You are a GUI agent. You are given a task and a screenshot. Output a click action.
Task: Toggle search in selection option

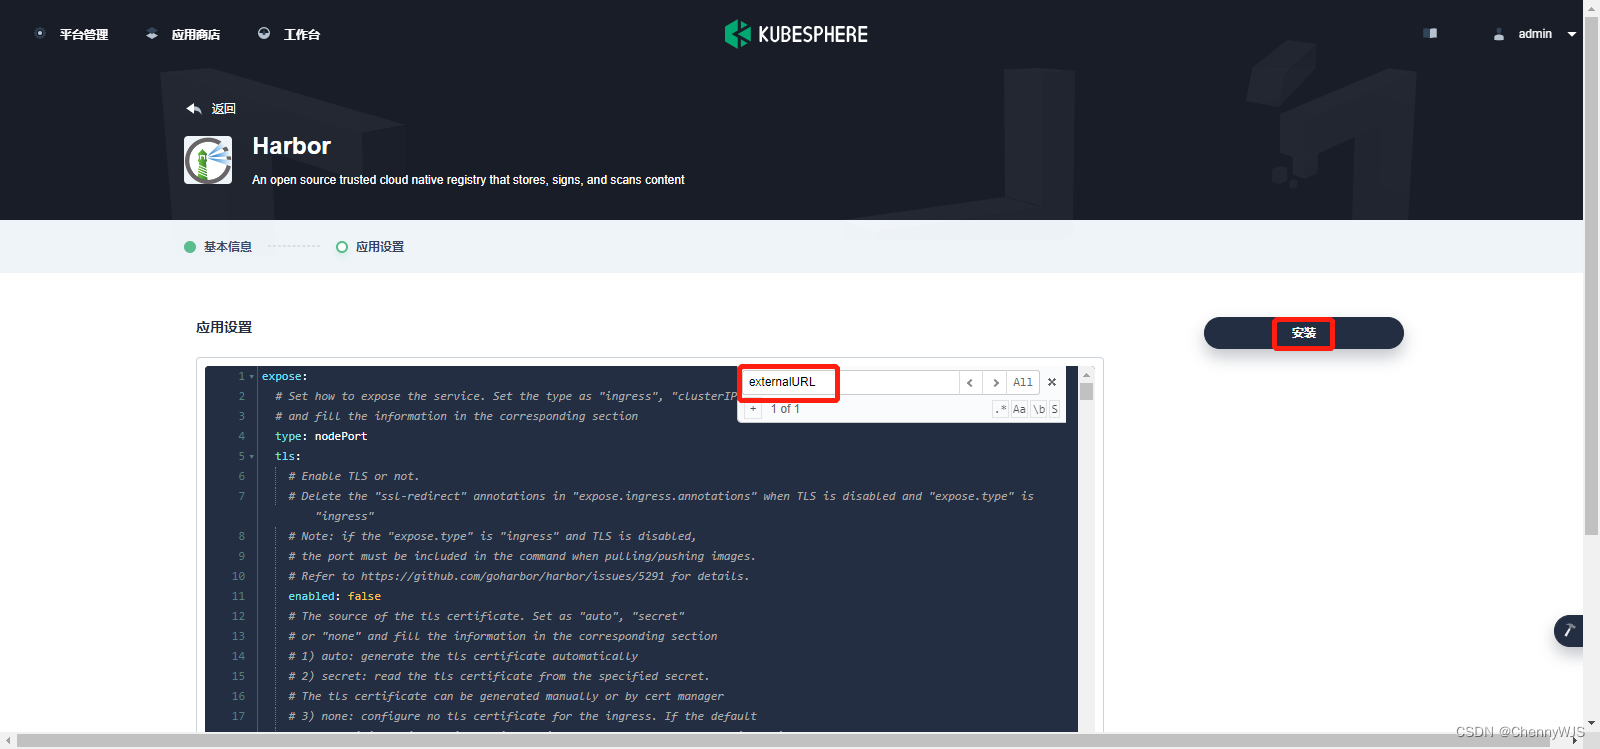[x=1054, y=409]
